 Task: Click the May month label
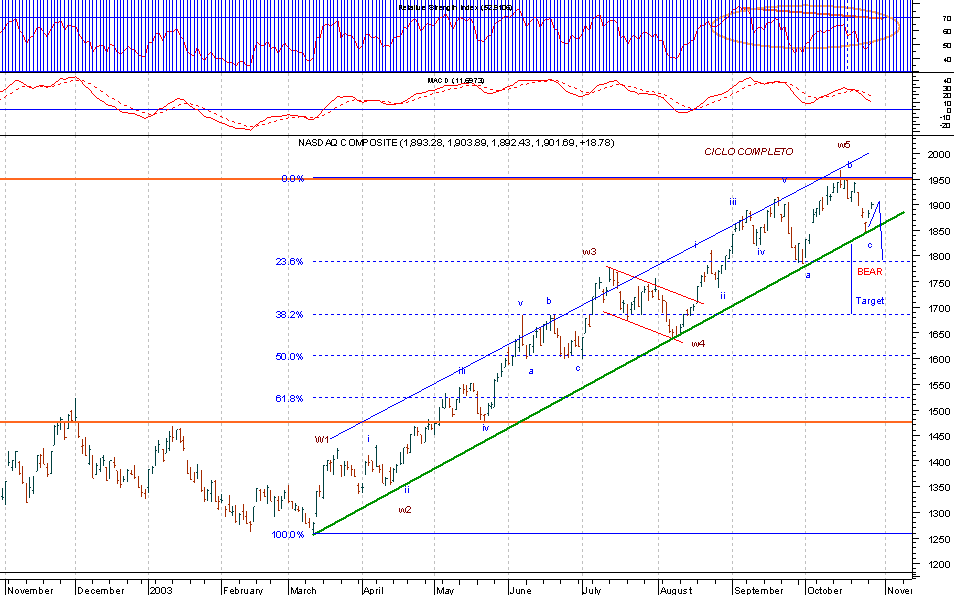pos(445,590)
